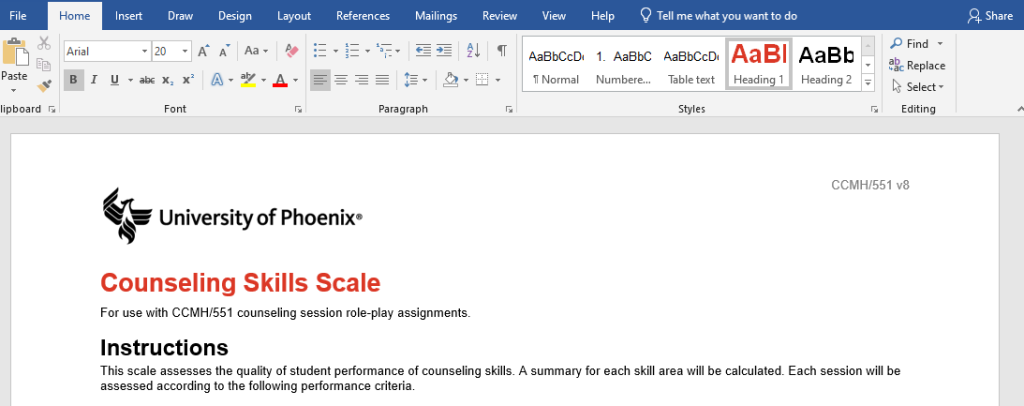Image resolution: width=1024 pixels, height=406 pixels.
Task: Open the References tab
Action: 363,16
